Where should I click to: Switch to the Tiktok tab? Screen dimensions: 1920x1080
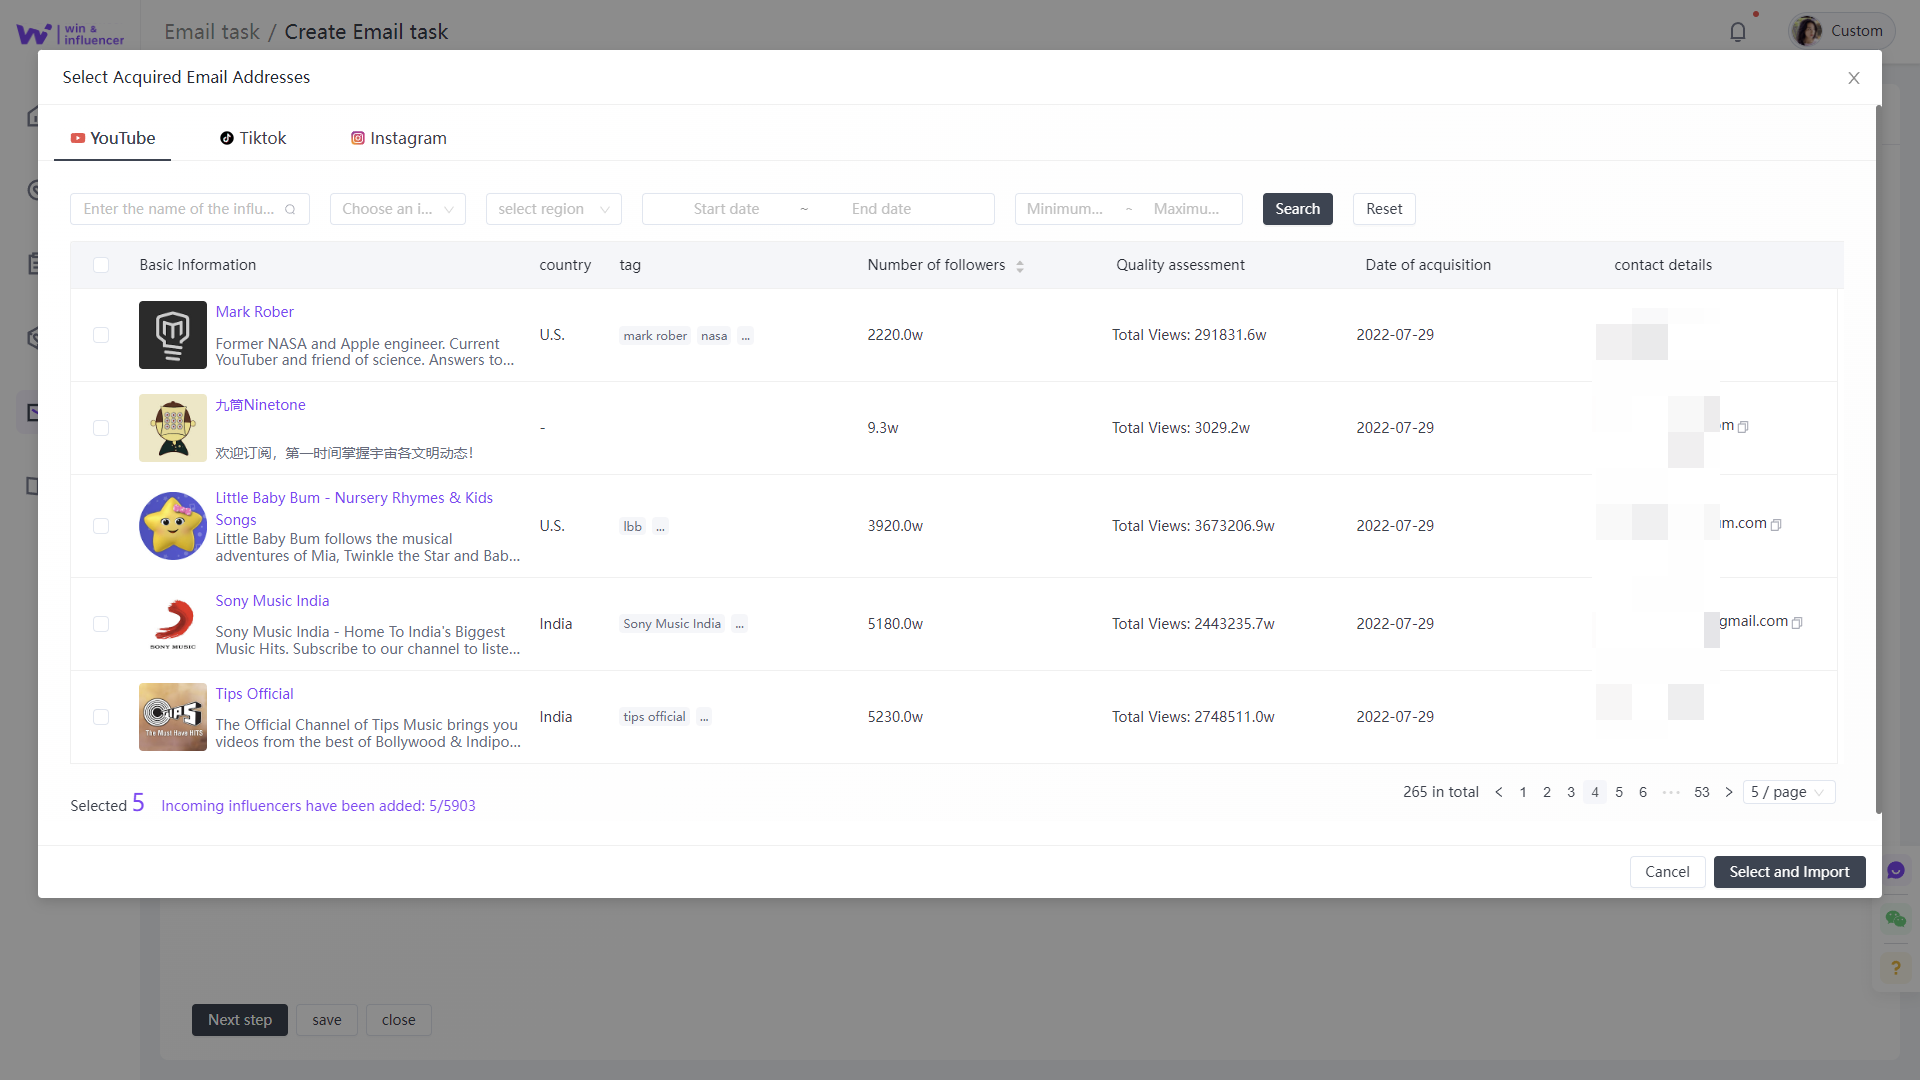tap(253, 138)
